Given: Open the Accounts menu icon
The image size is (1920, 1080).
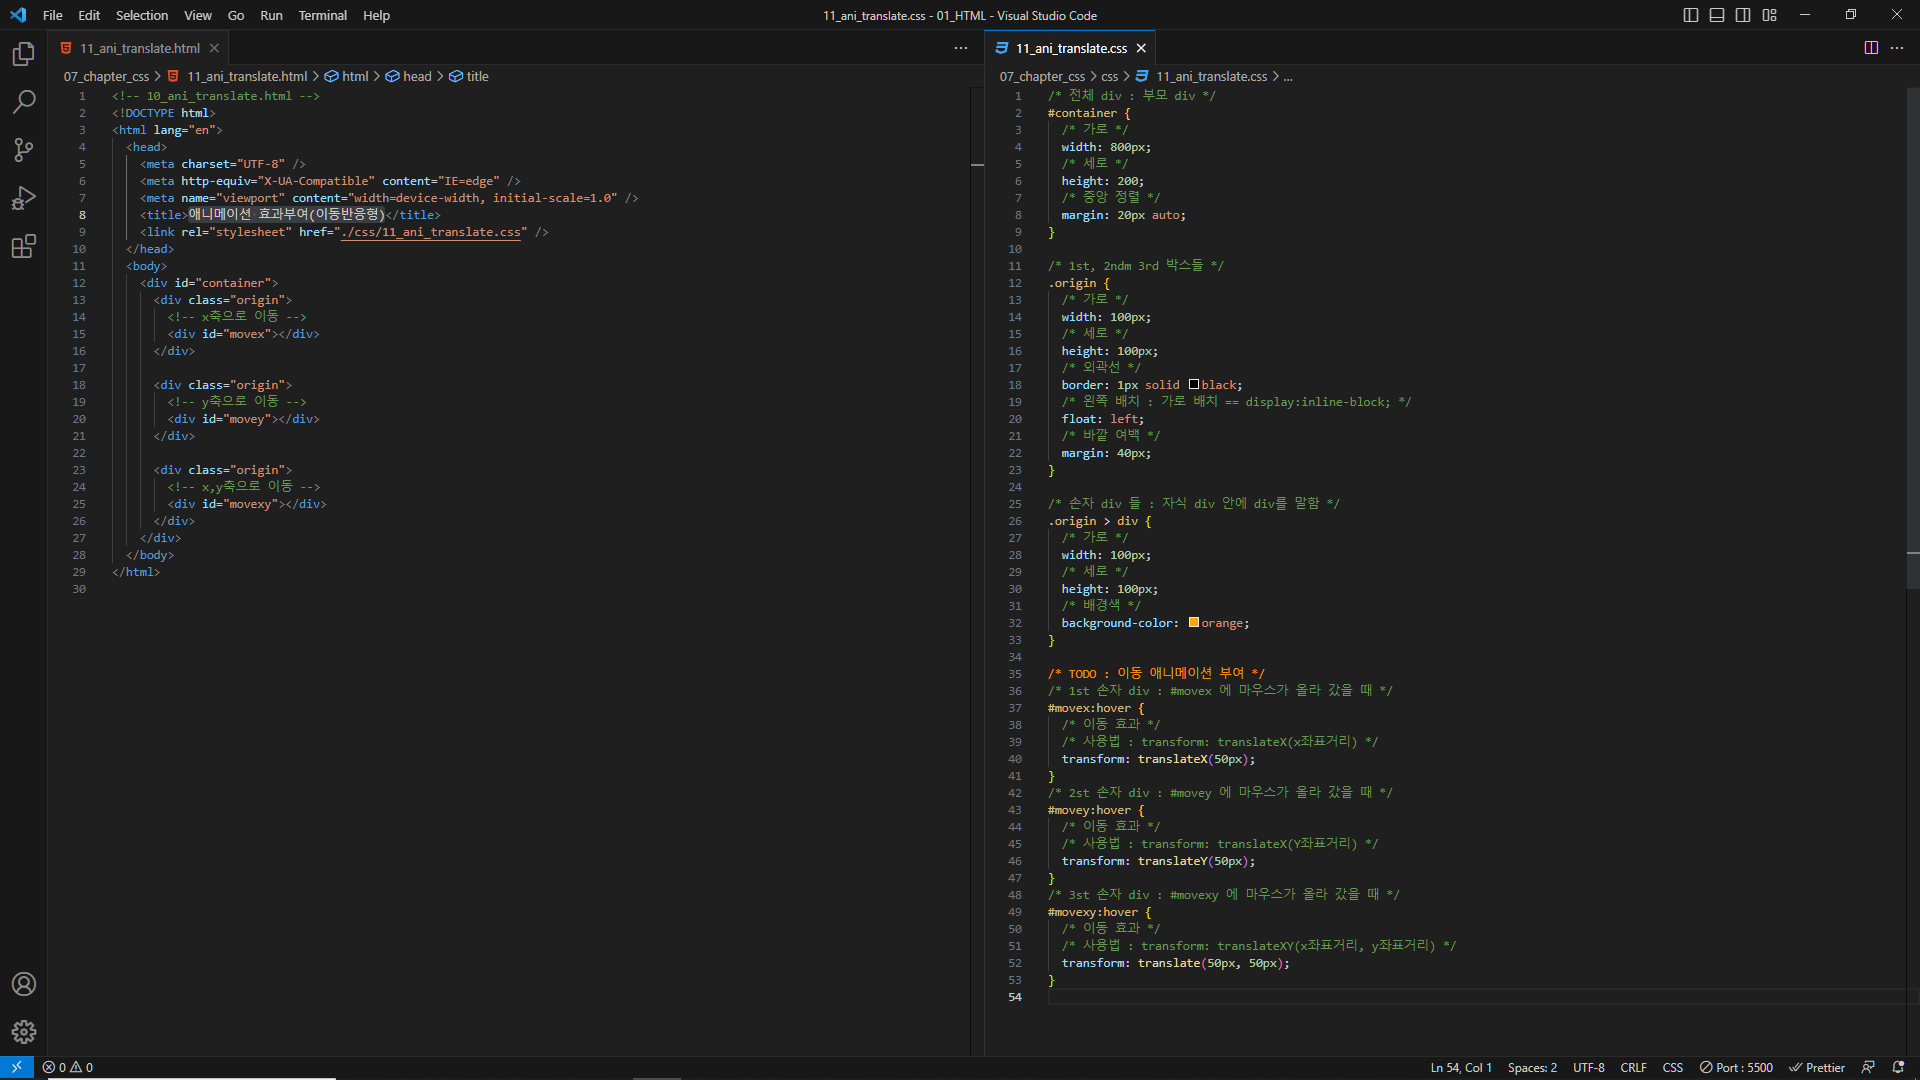Looking at the screenshot, I should click(24, 984).
